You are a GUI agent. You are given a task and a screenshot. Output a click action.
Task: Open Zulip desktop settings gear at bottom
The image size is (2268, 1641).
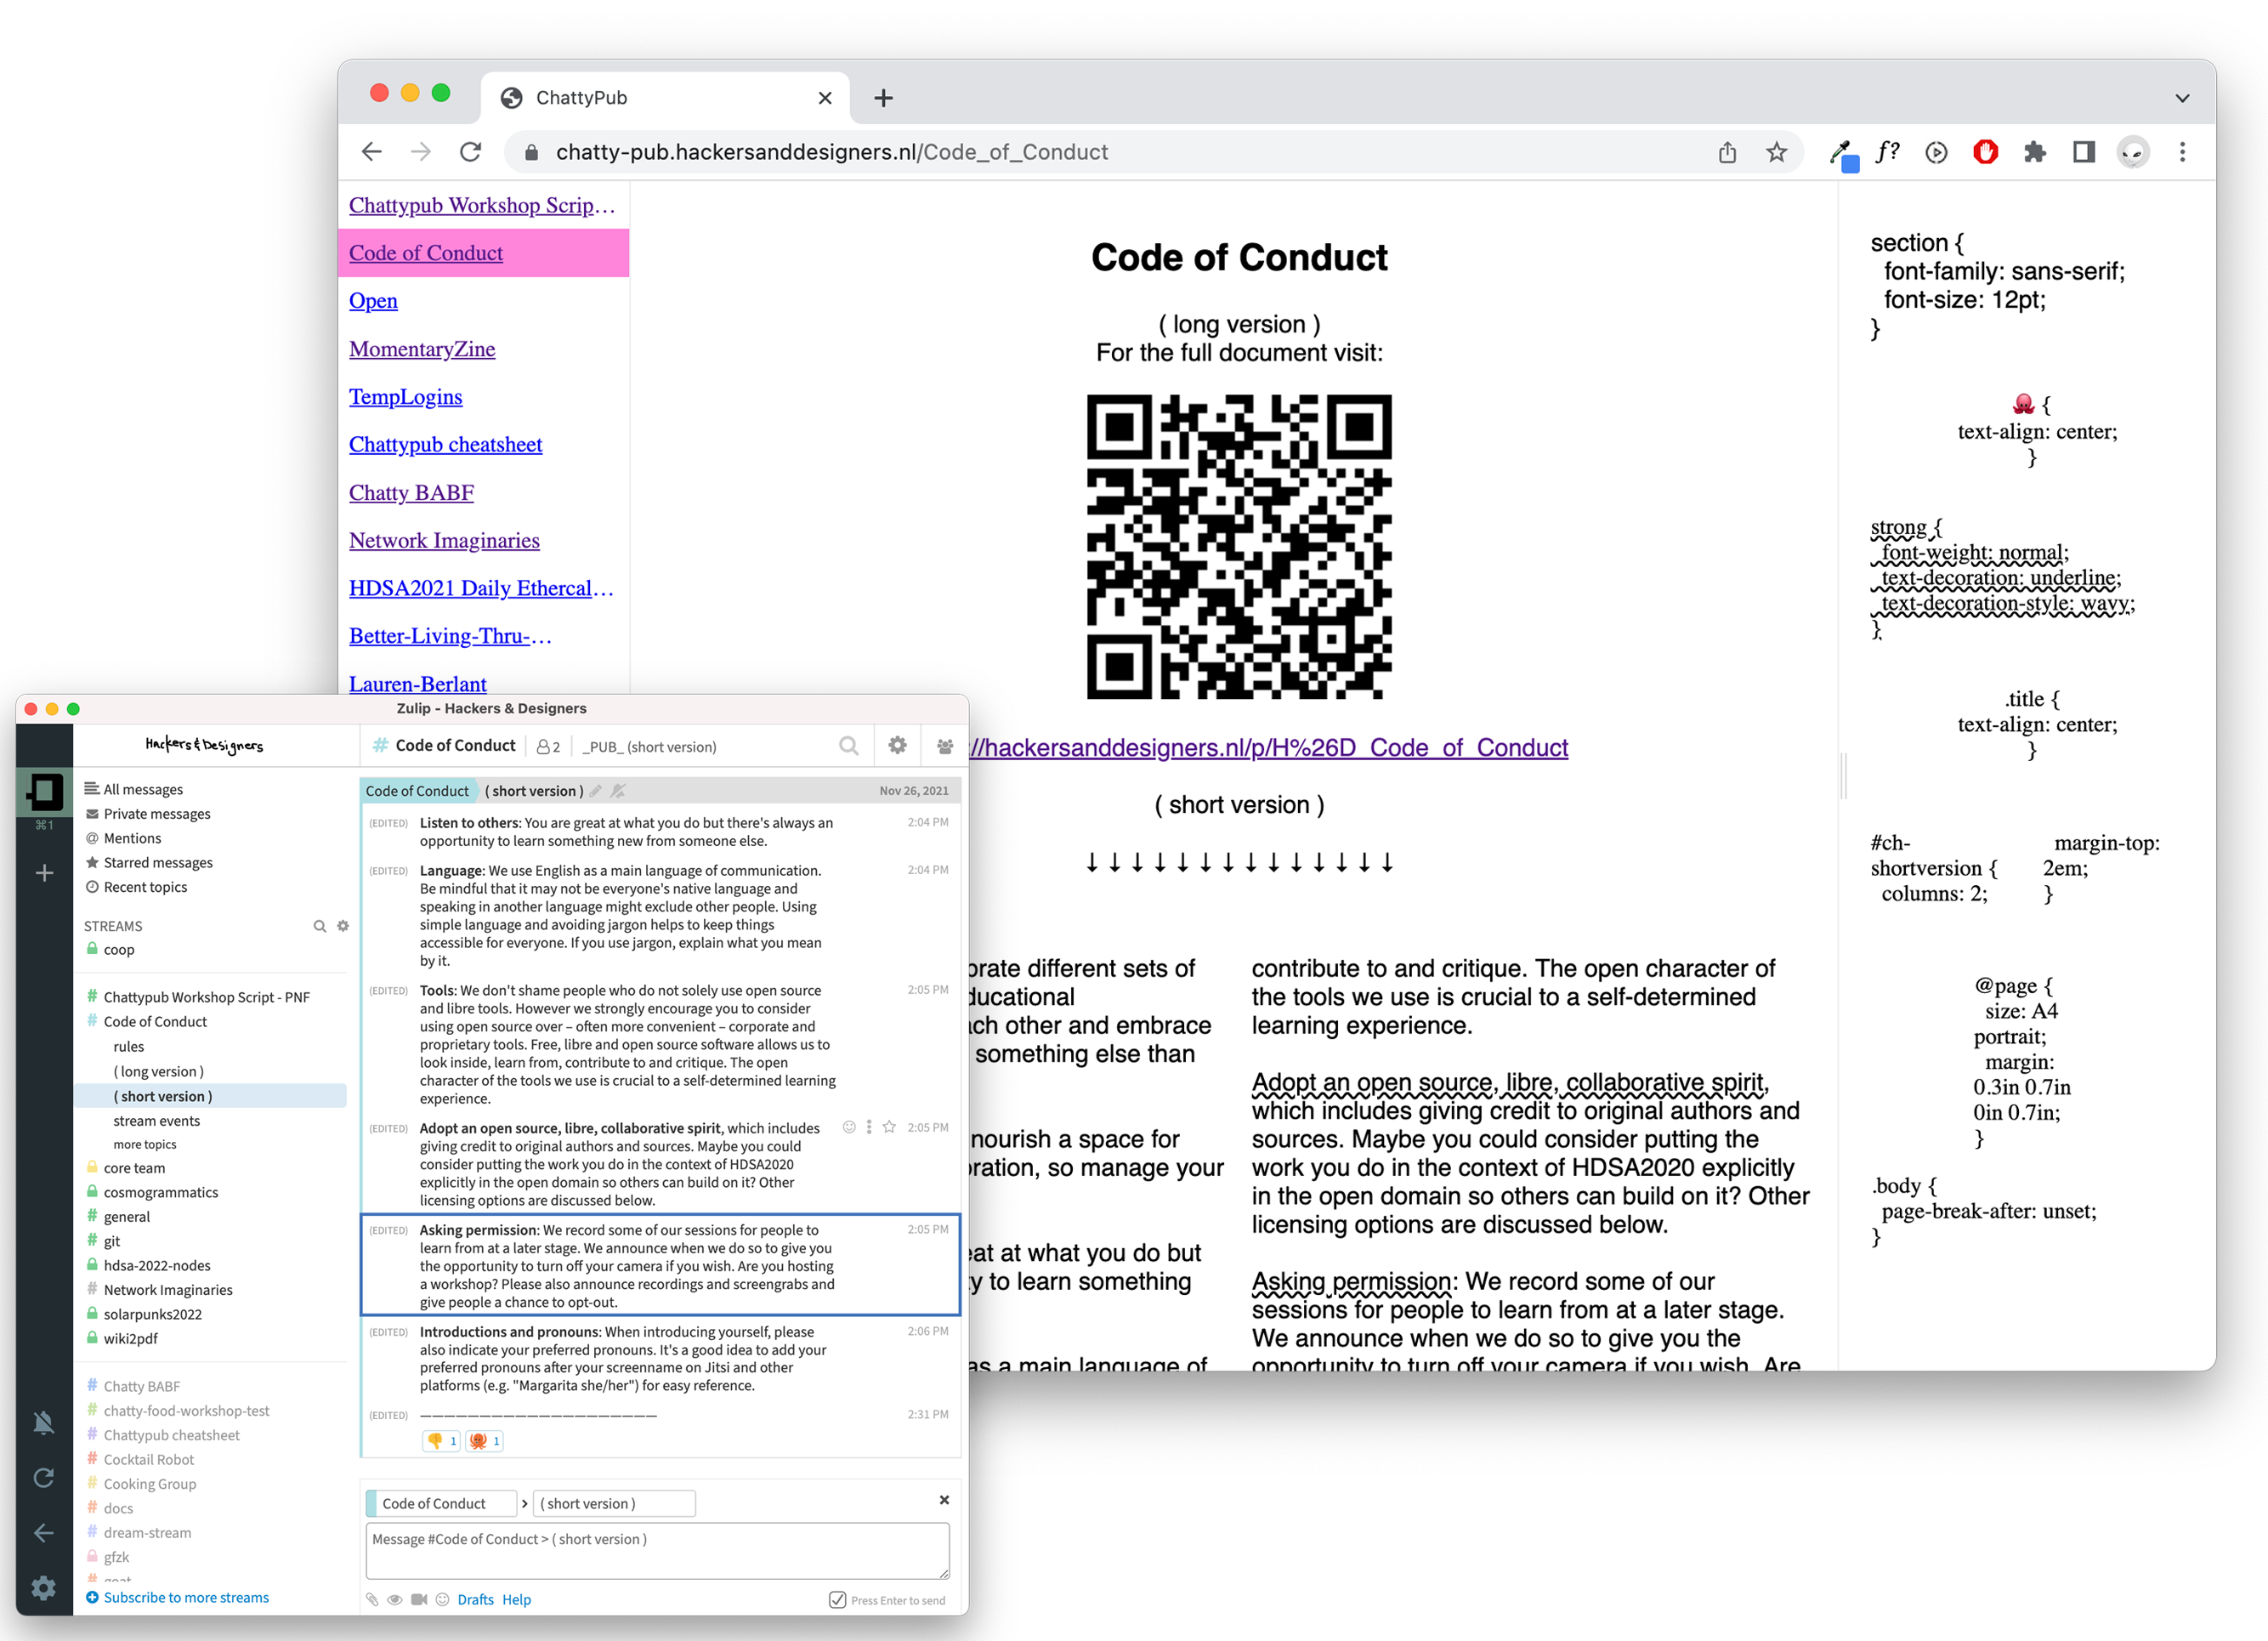pyautogui.click(x=43, y=1587)
